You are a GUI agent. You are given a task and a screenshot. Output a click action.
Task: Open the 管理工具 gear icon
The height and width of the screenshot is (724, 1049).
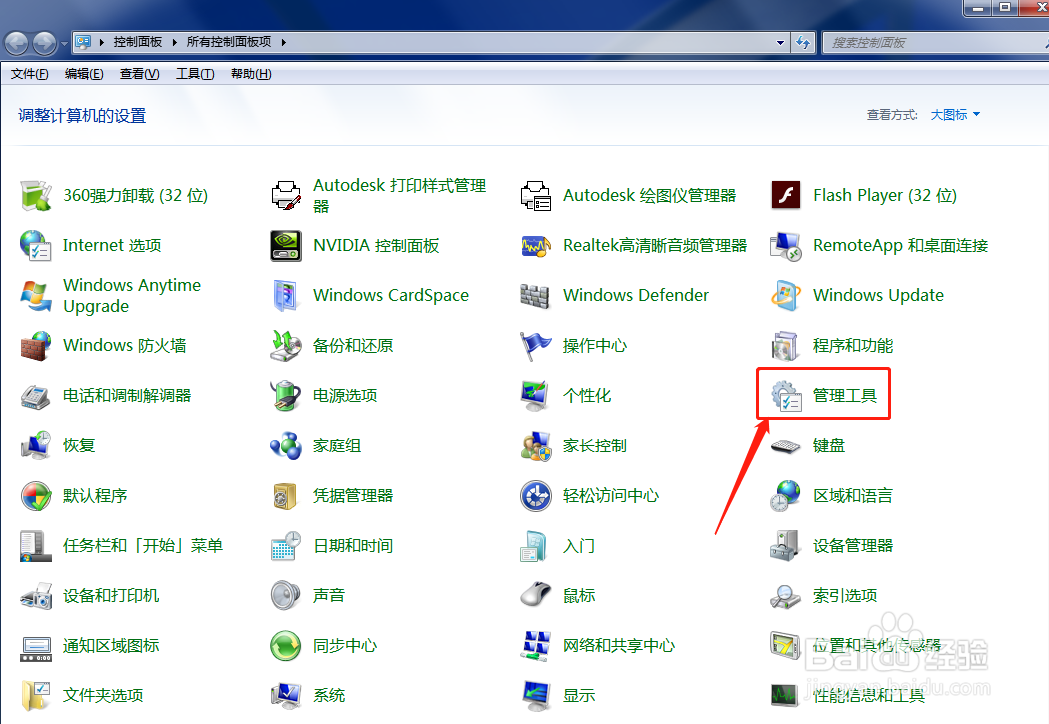(786, 395)
